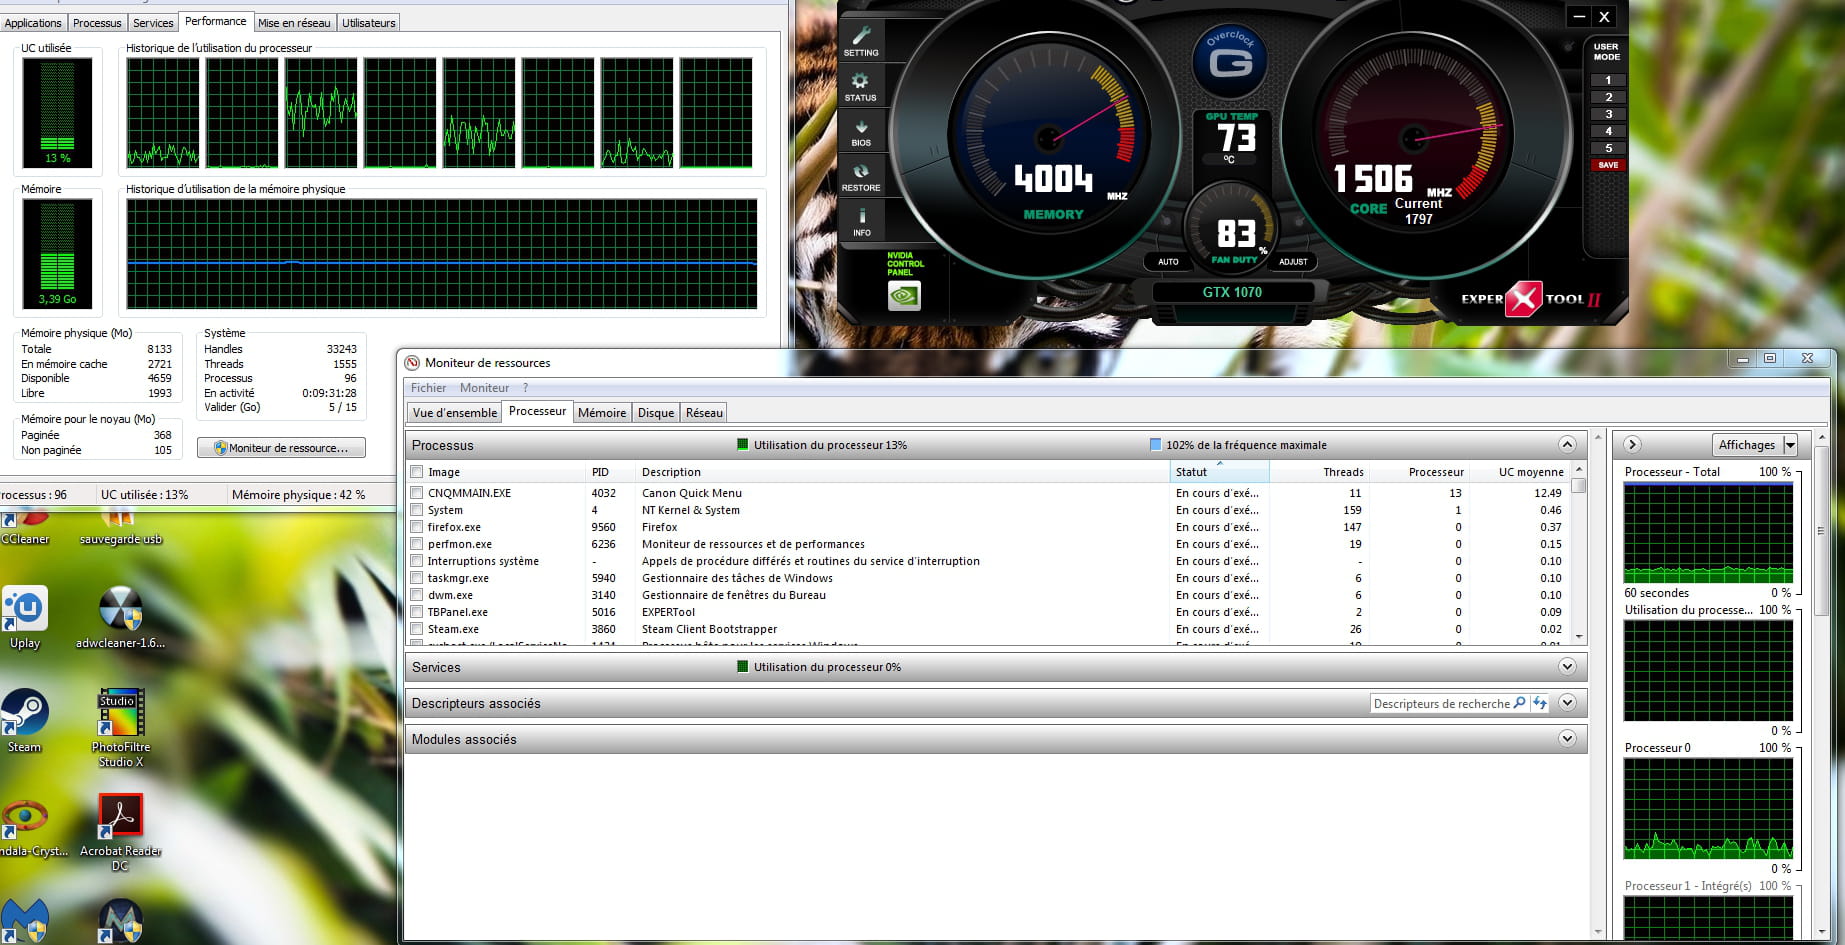1845x945 pixels.
Task: Open CCleaner desktop shortcut
Action: (x=25, y=528)
